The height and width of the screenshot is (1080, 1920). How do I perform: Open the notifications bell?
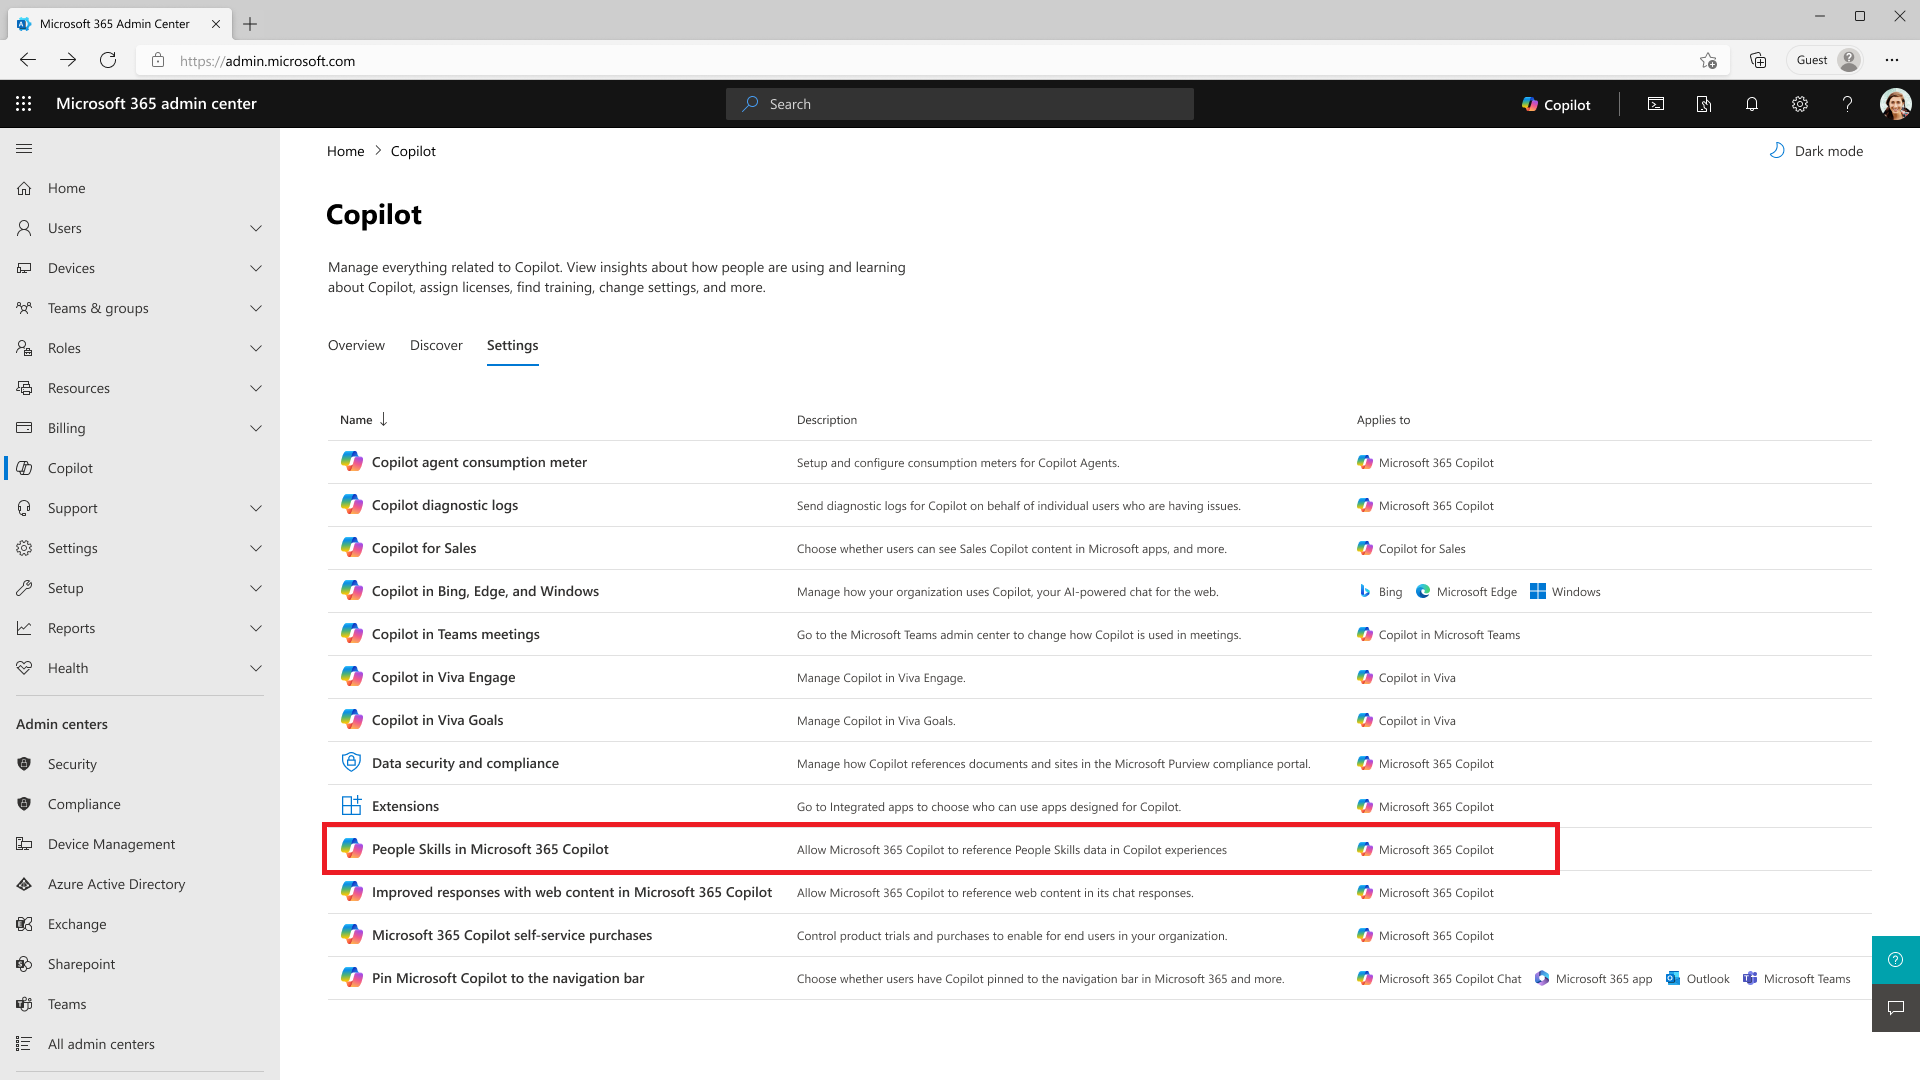tap(1752, 104)
